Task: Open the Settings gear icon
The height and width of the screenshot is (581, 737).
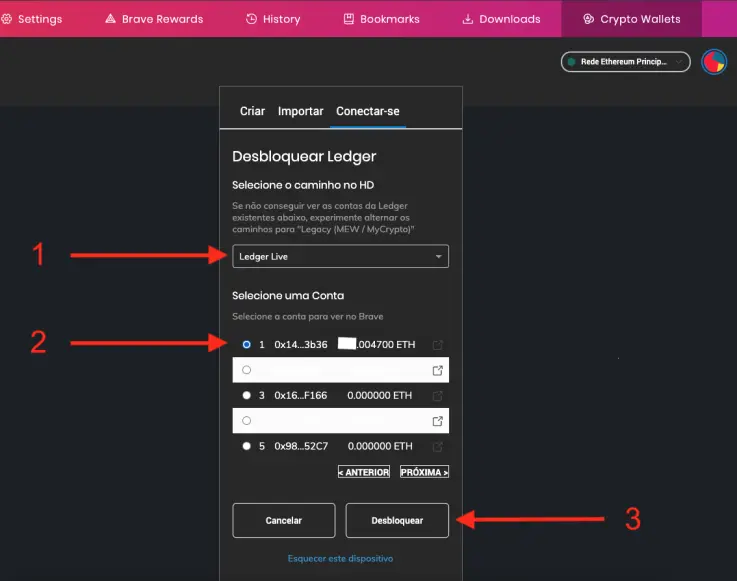Action: 6,19
